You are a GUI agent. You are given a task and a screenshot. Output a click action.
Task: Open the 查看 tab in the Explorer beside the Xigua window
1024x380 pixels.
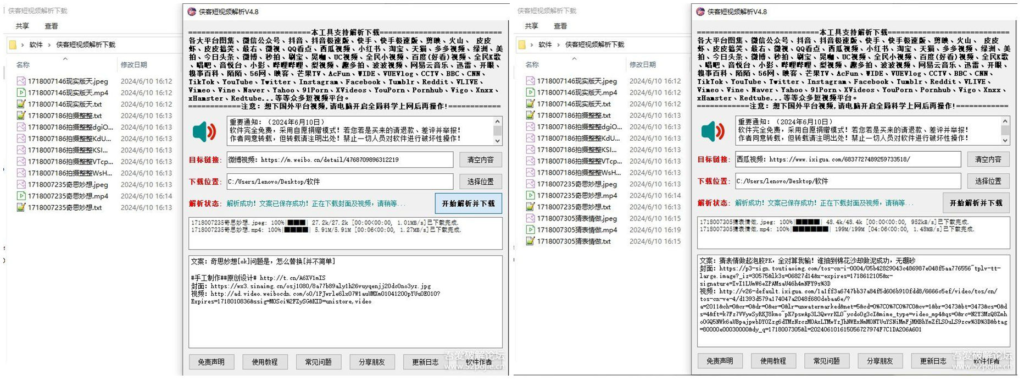[x=560, y=26]
